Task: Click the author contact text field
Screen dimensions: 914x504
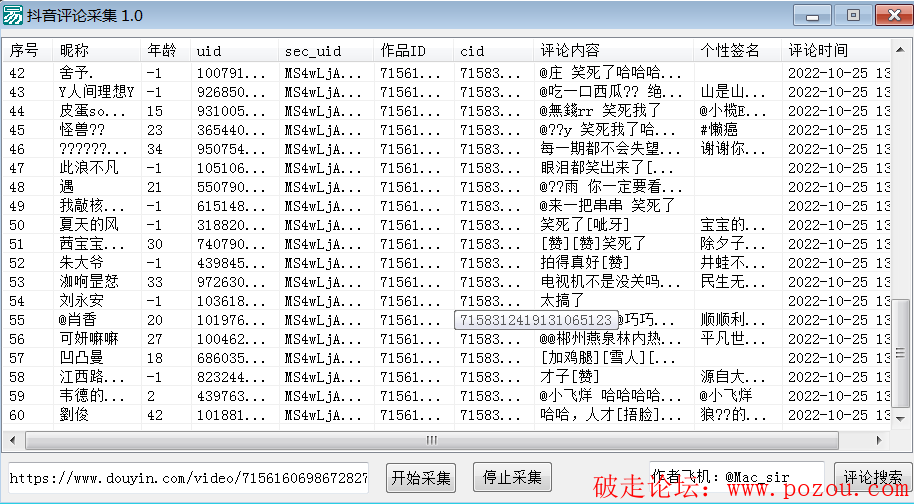Action: pyautogui.click(x=737, y=478)
